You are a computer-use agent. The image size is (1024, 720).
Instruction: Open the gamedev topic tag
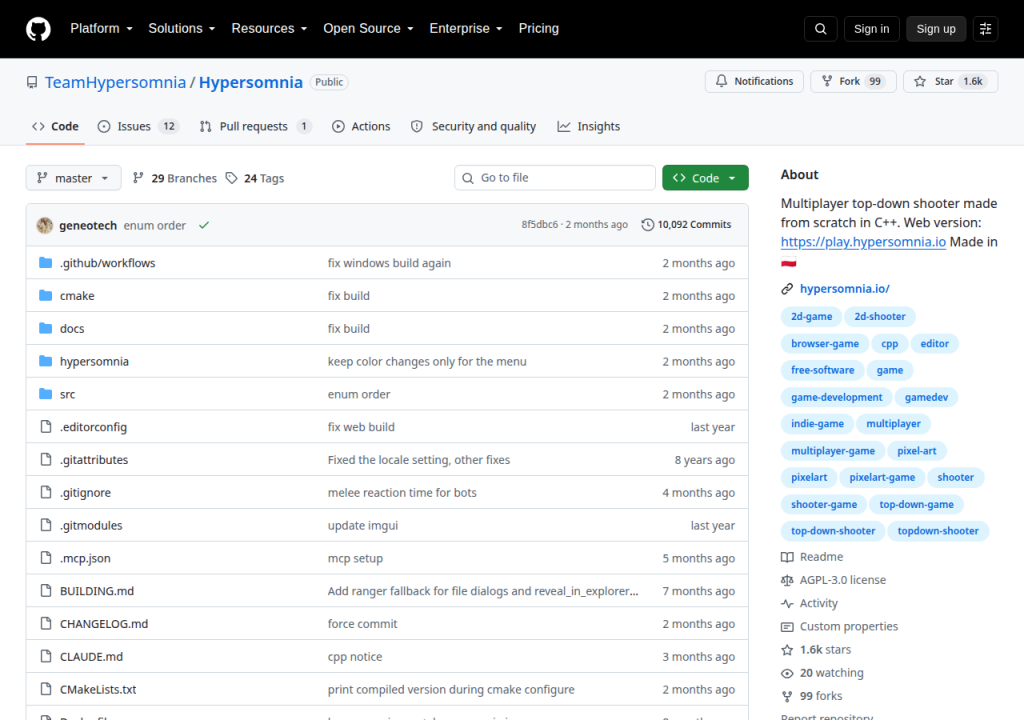tap(926, 397)
